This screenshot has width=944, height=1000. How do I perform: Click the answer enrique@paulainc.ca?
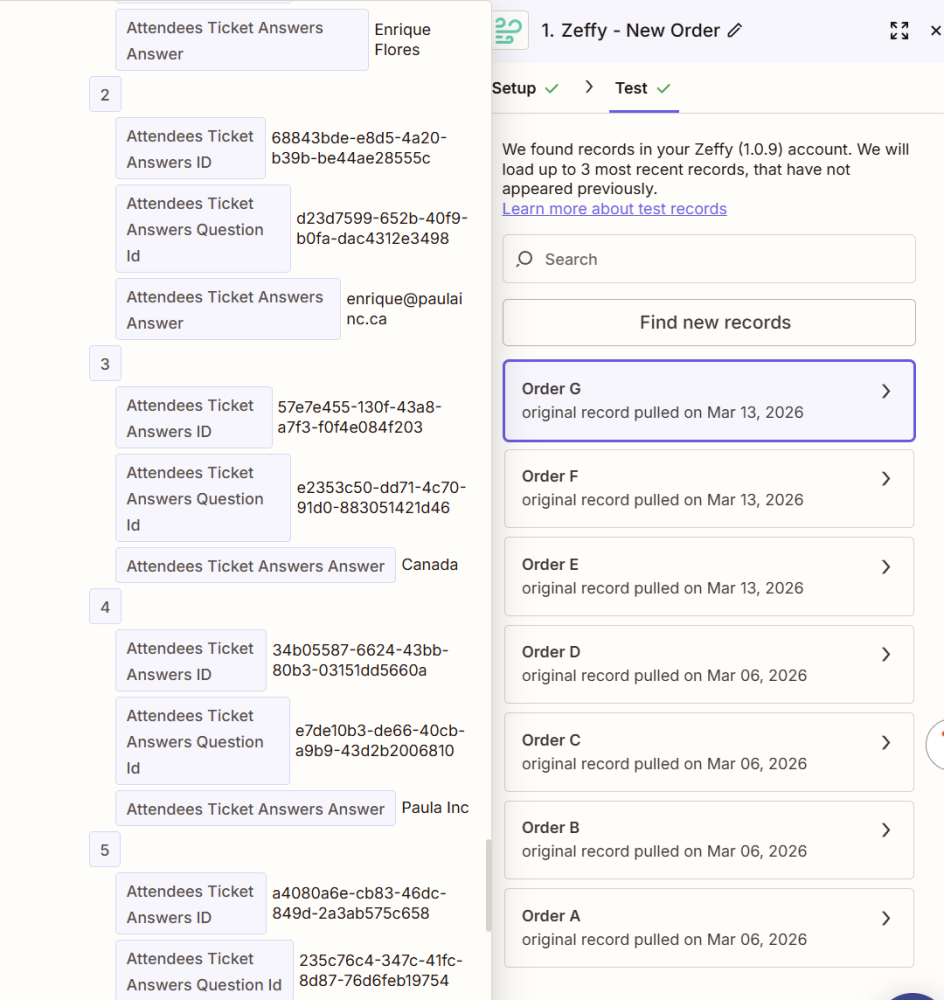pyautogui.click(x=404, y=309)
